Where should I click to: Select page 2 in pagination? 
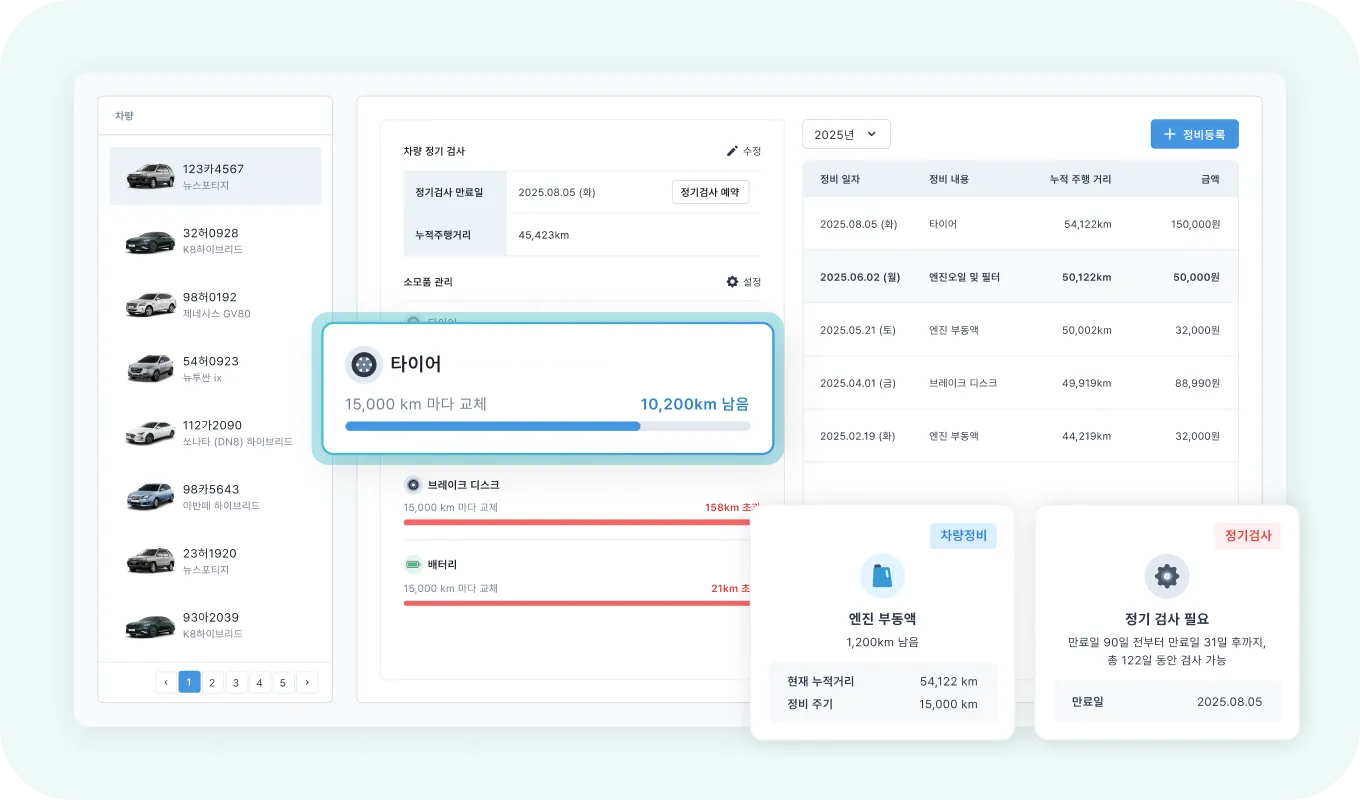213,682
